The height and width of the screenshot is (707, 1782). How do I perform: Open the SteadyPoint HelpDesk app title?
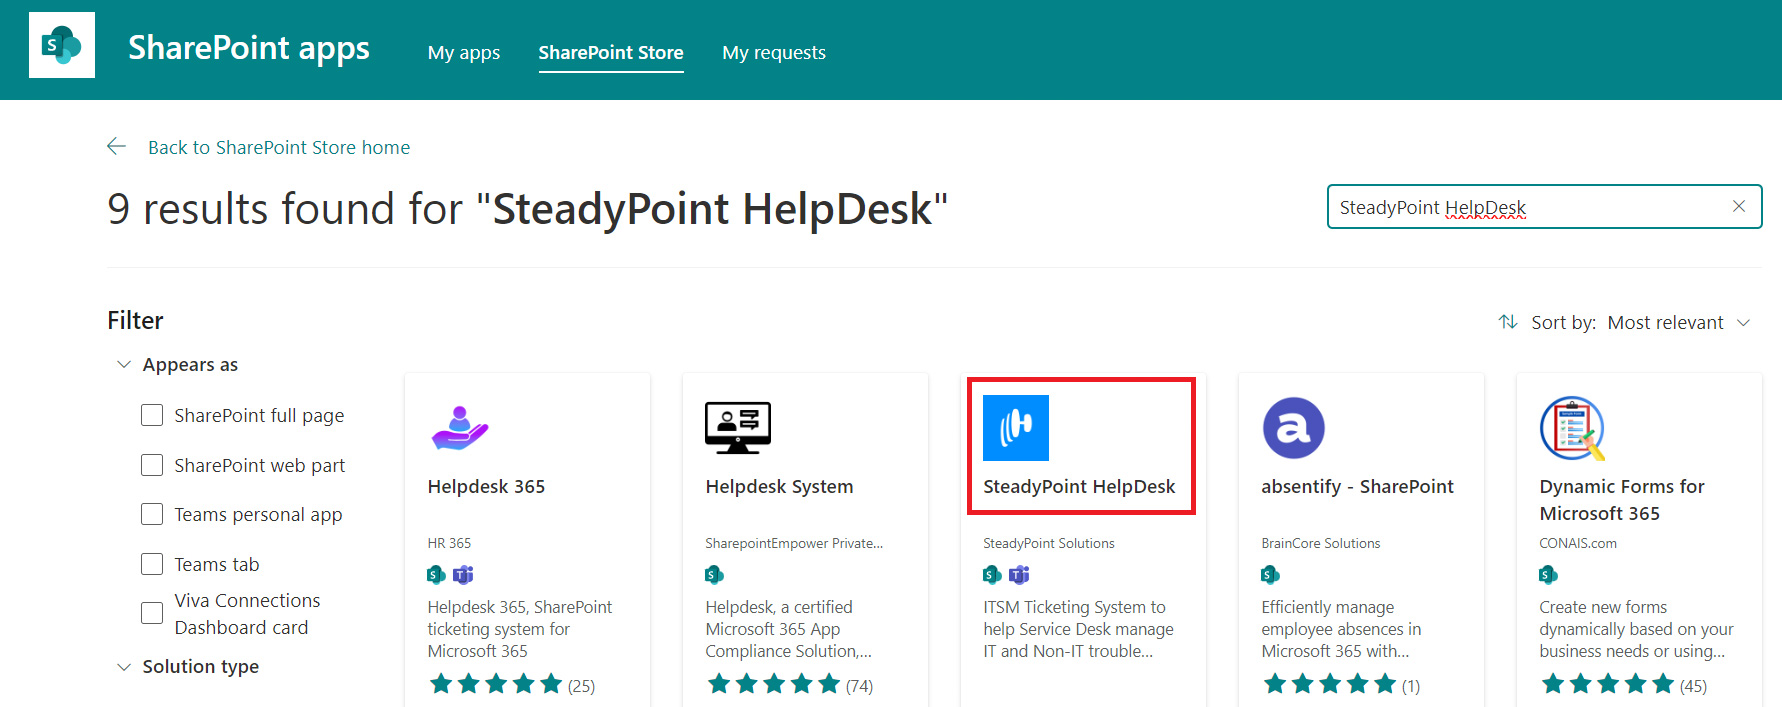(x=1079, y=486)
